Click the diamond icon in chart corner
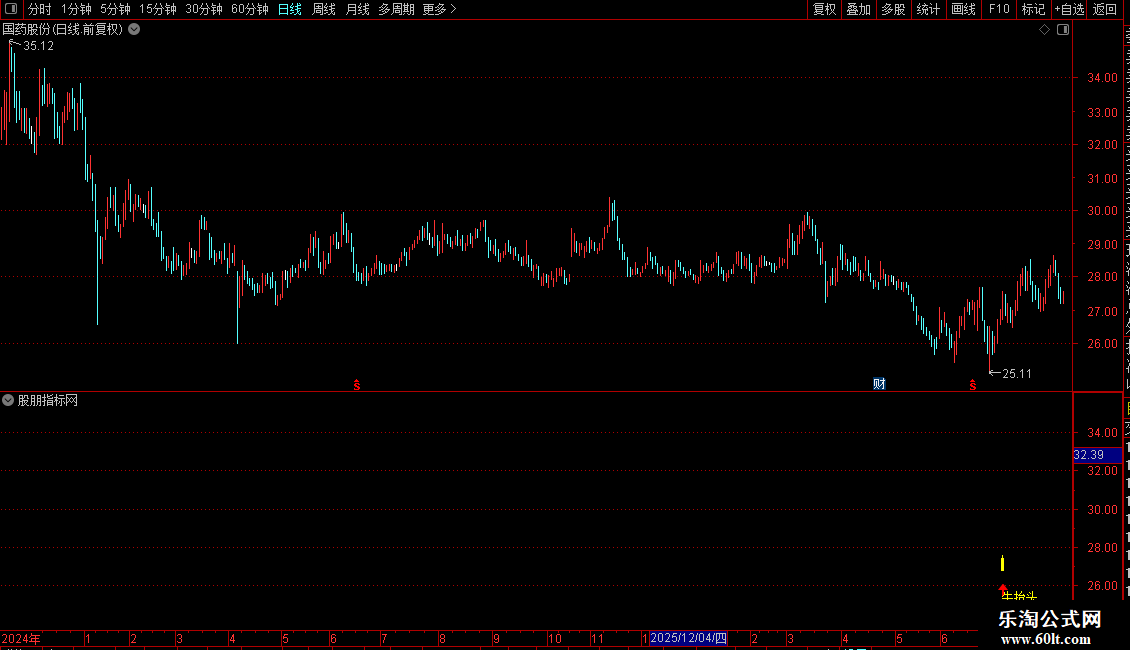The height and width of the screenshot is (650, 1130). (x=1044, y=30)
